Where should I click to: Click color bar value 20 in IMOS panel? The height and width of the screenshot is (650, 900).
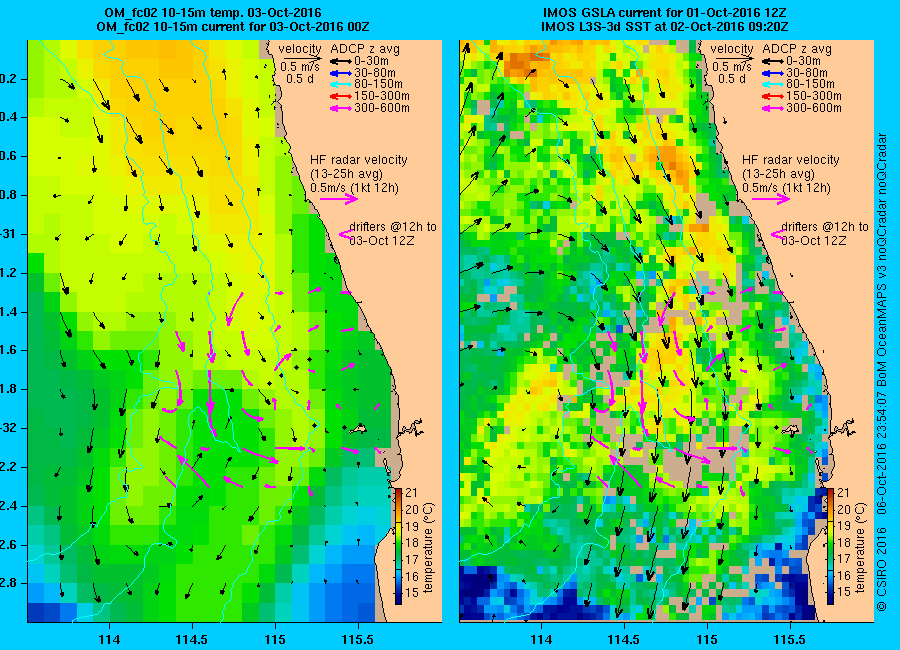coord(843,509)
